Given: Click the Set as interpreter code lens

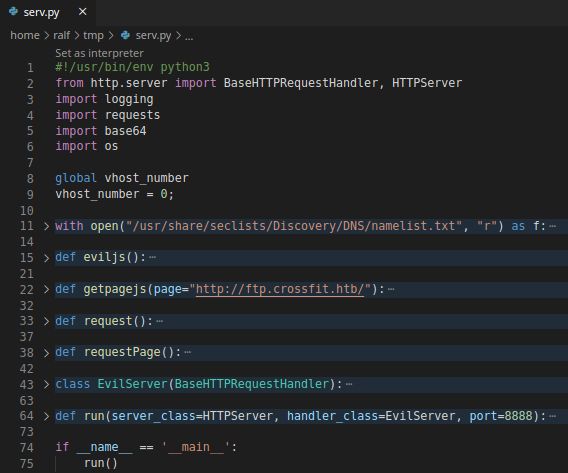Looking at the screenshot, I should (x=99, y=54).
